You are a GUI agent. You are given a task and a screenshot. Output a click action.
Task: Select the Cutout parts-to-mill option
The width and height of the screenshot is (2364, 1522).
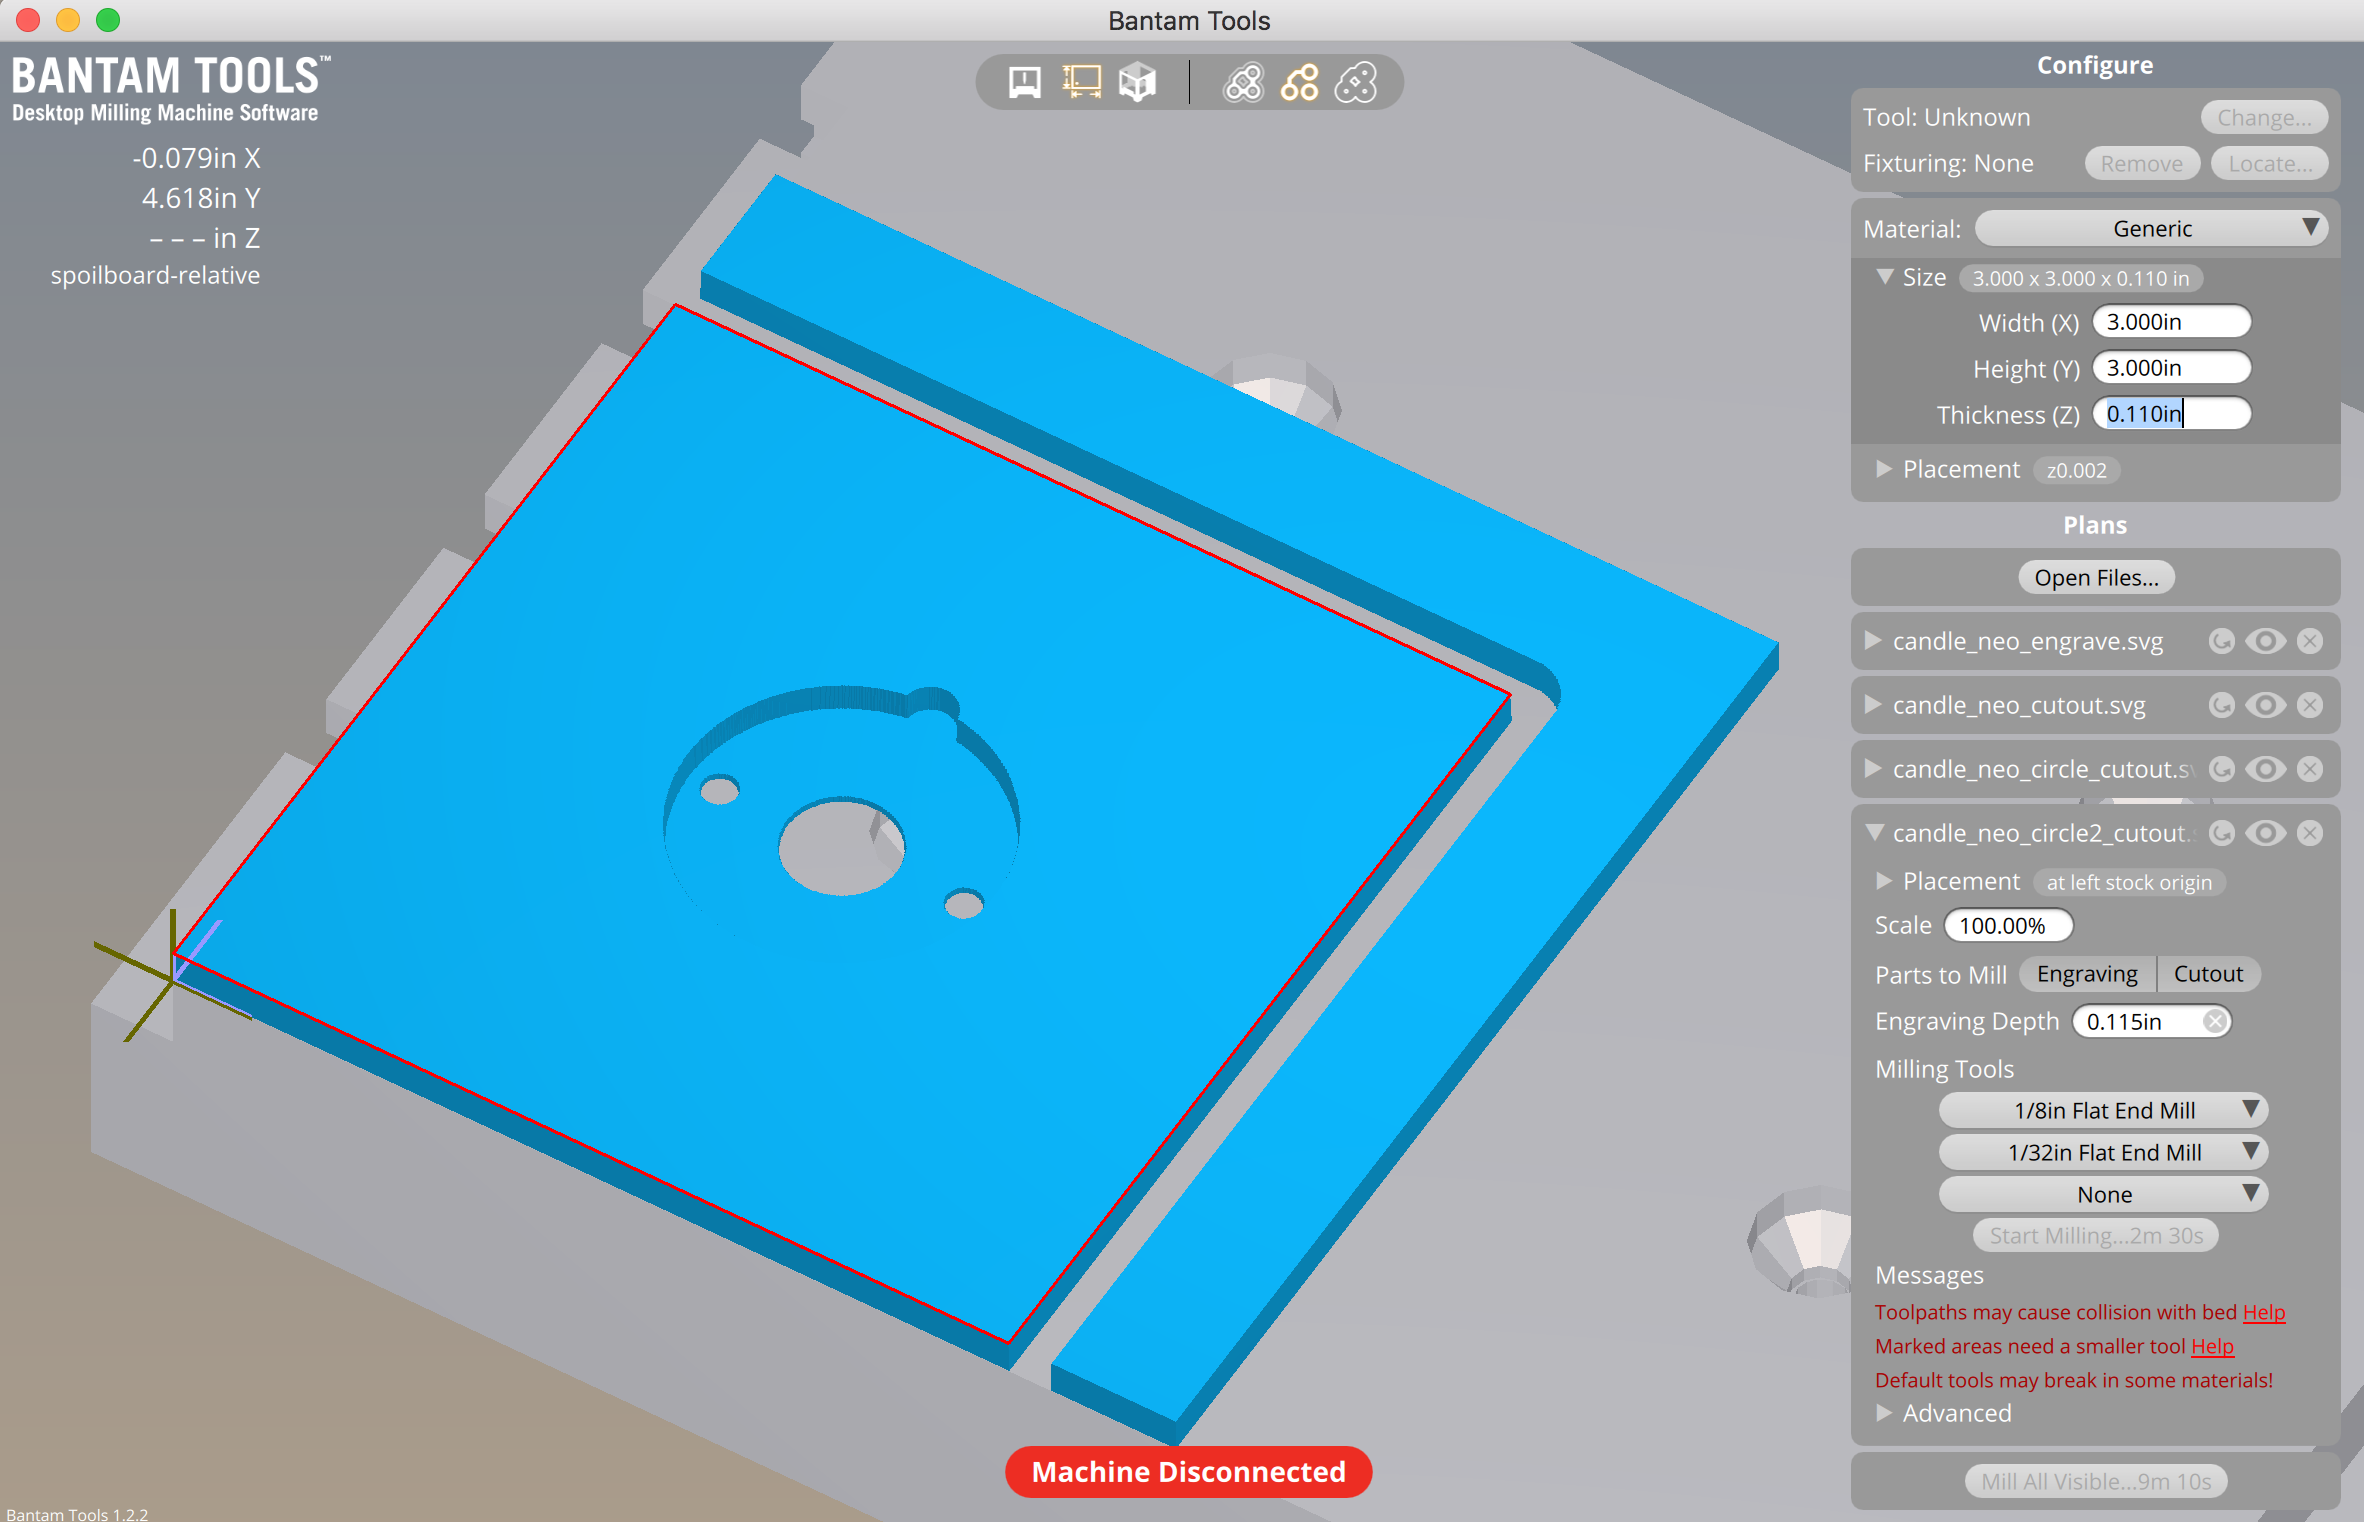(2208, 974)
